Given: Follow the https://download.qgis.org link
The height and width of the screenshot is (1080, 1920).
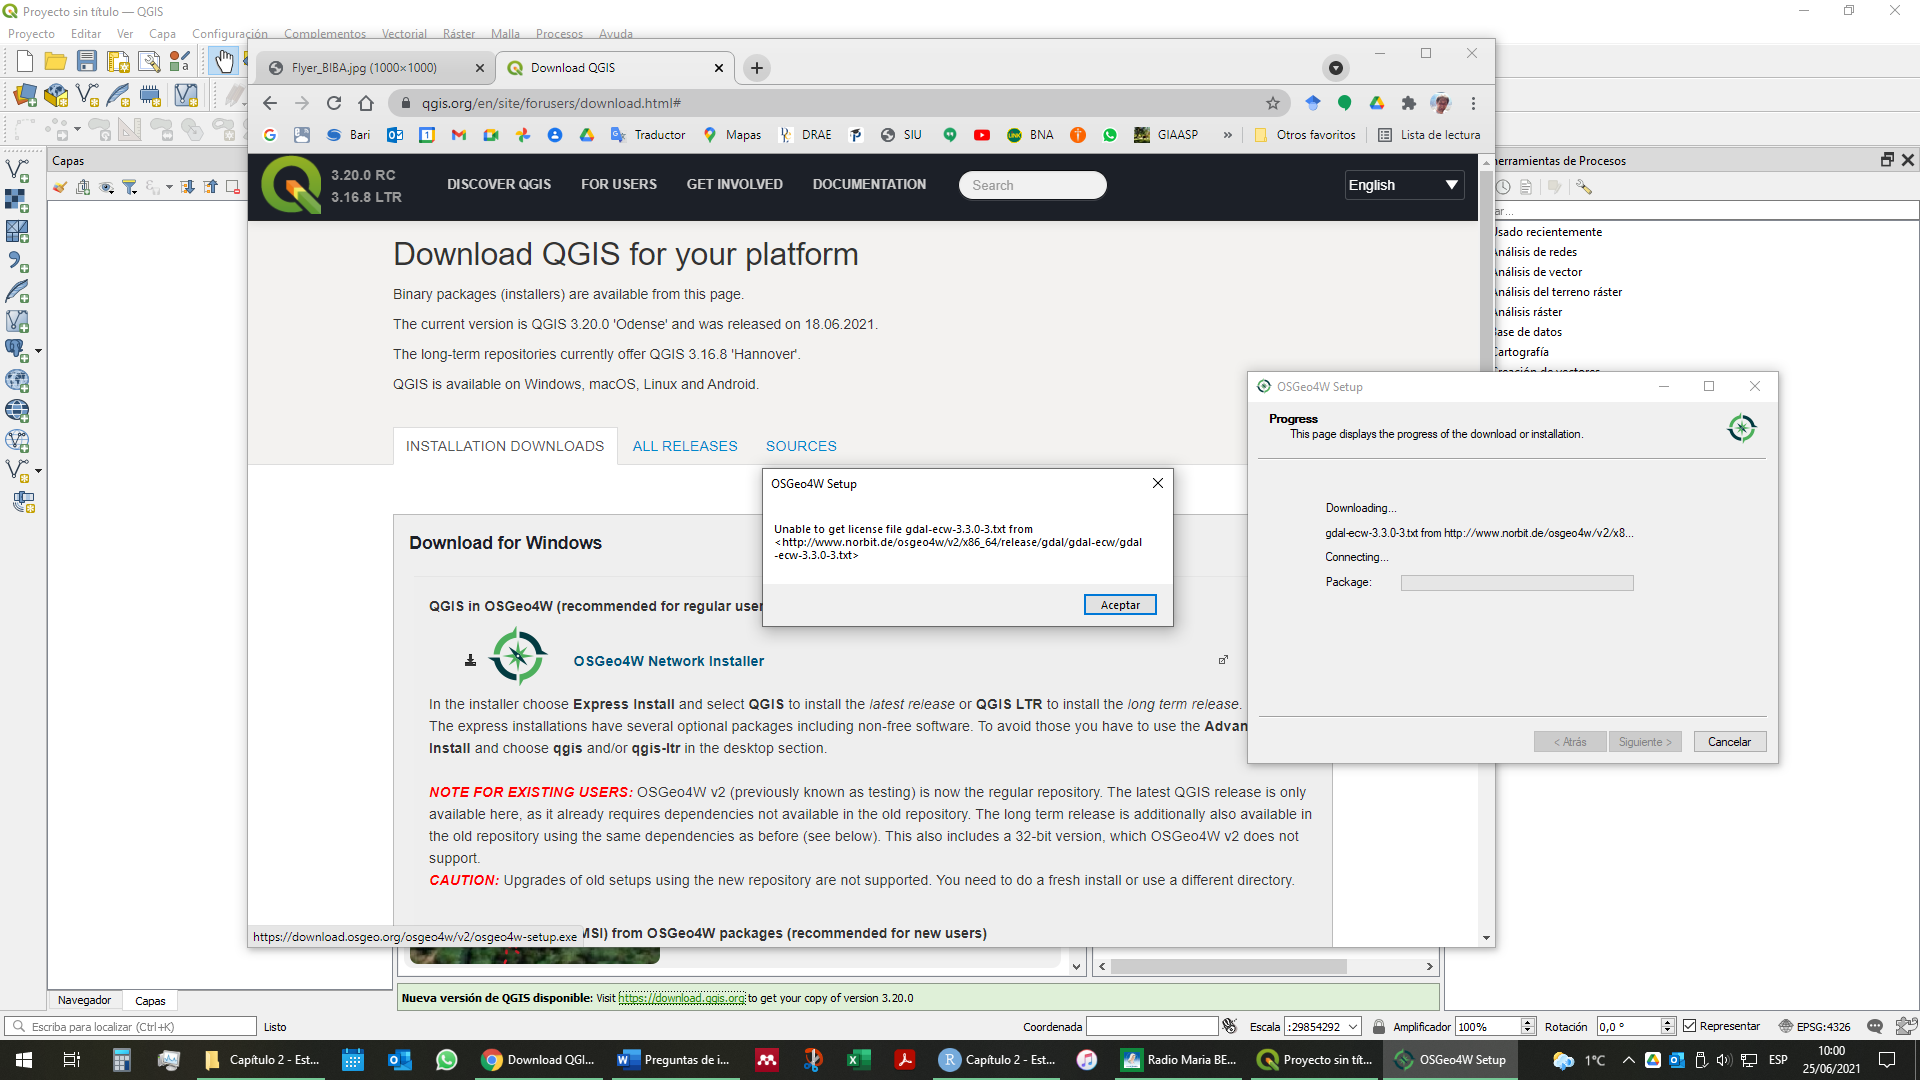Looking at the screenshot, I should 681,998.
